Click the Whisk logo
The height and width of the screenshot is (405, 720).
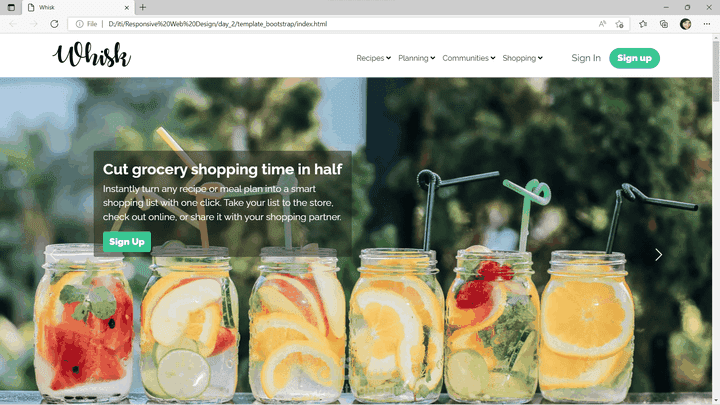[x=91, y=55]
